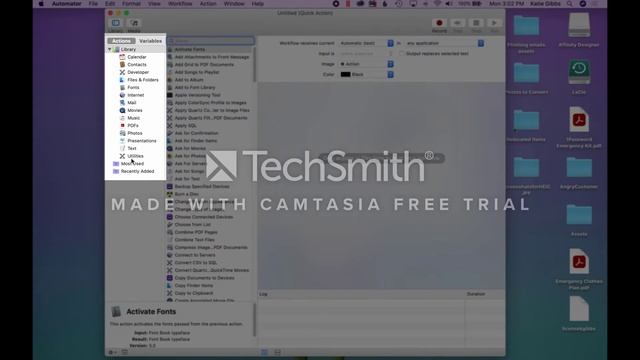Select Calendar category icon in library
The width and height of the screenshot is (640, 360).
click(122, 57)
